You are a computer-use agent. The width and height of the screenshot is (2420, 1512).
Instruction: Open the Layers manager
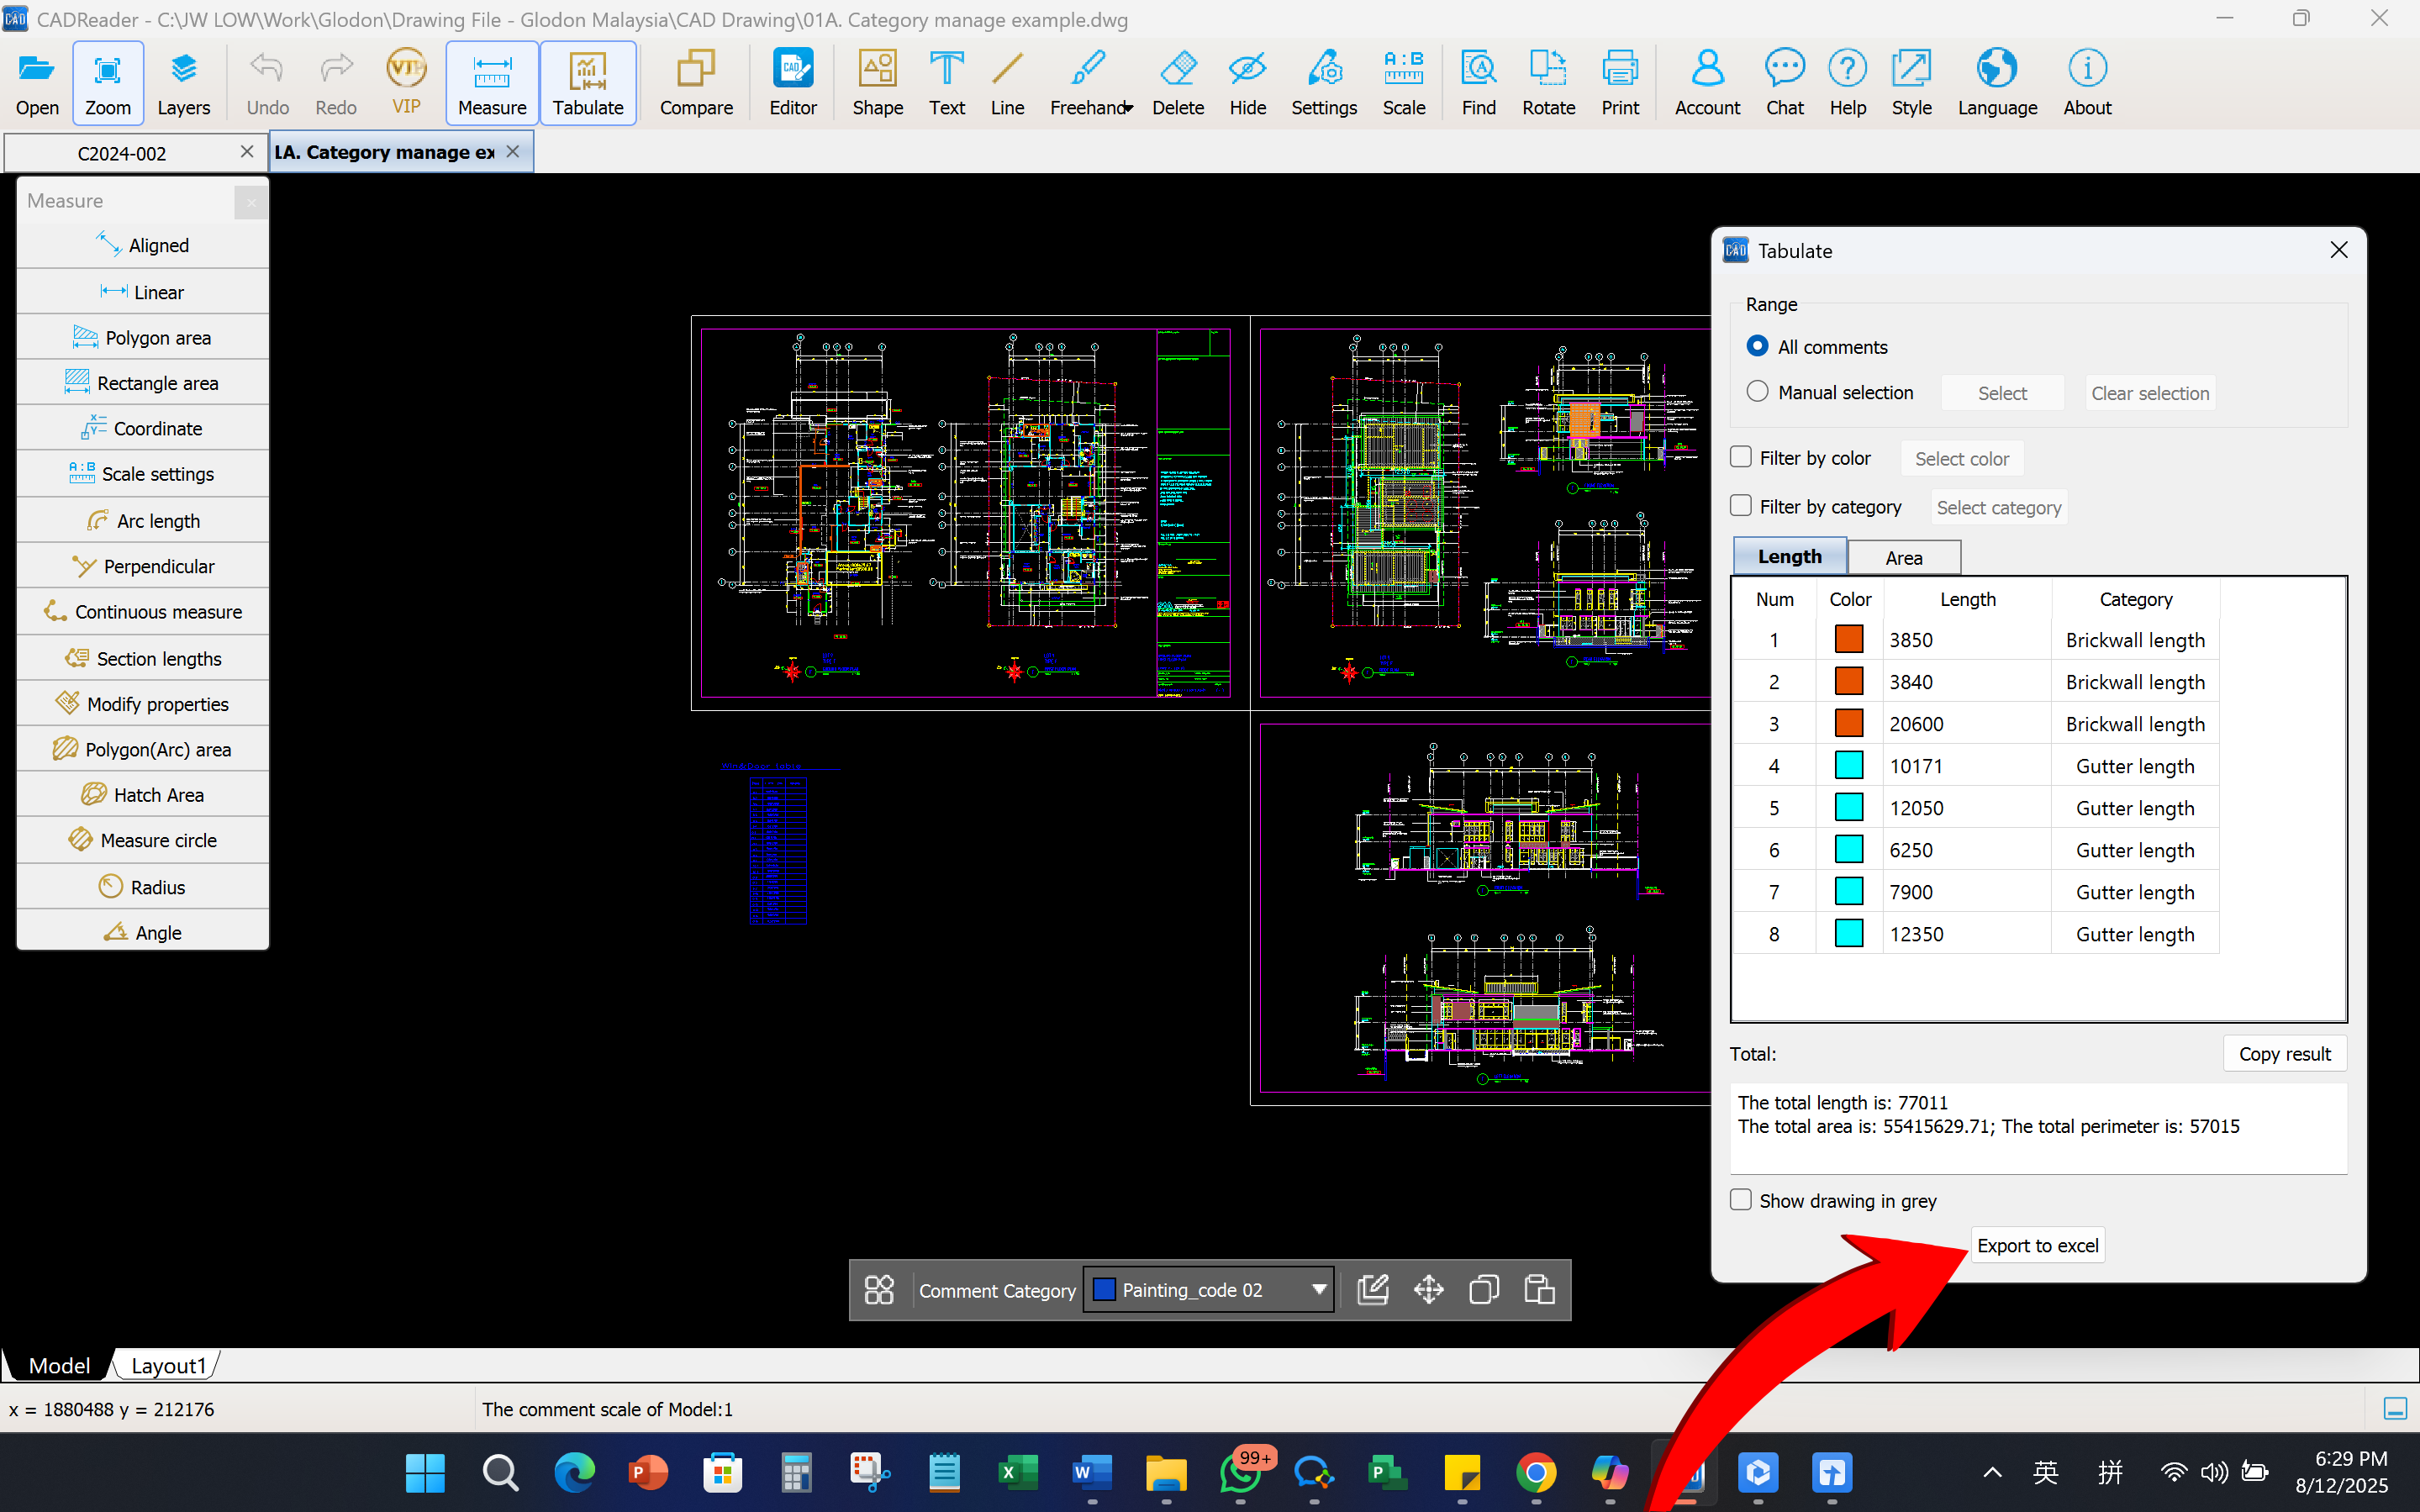[x=183, y=84]
